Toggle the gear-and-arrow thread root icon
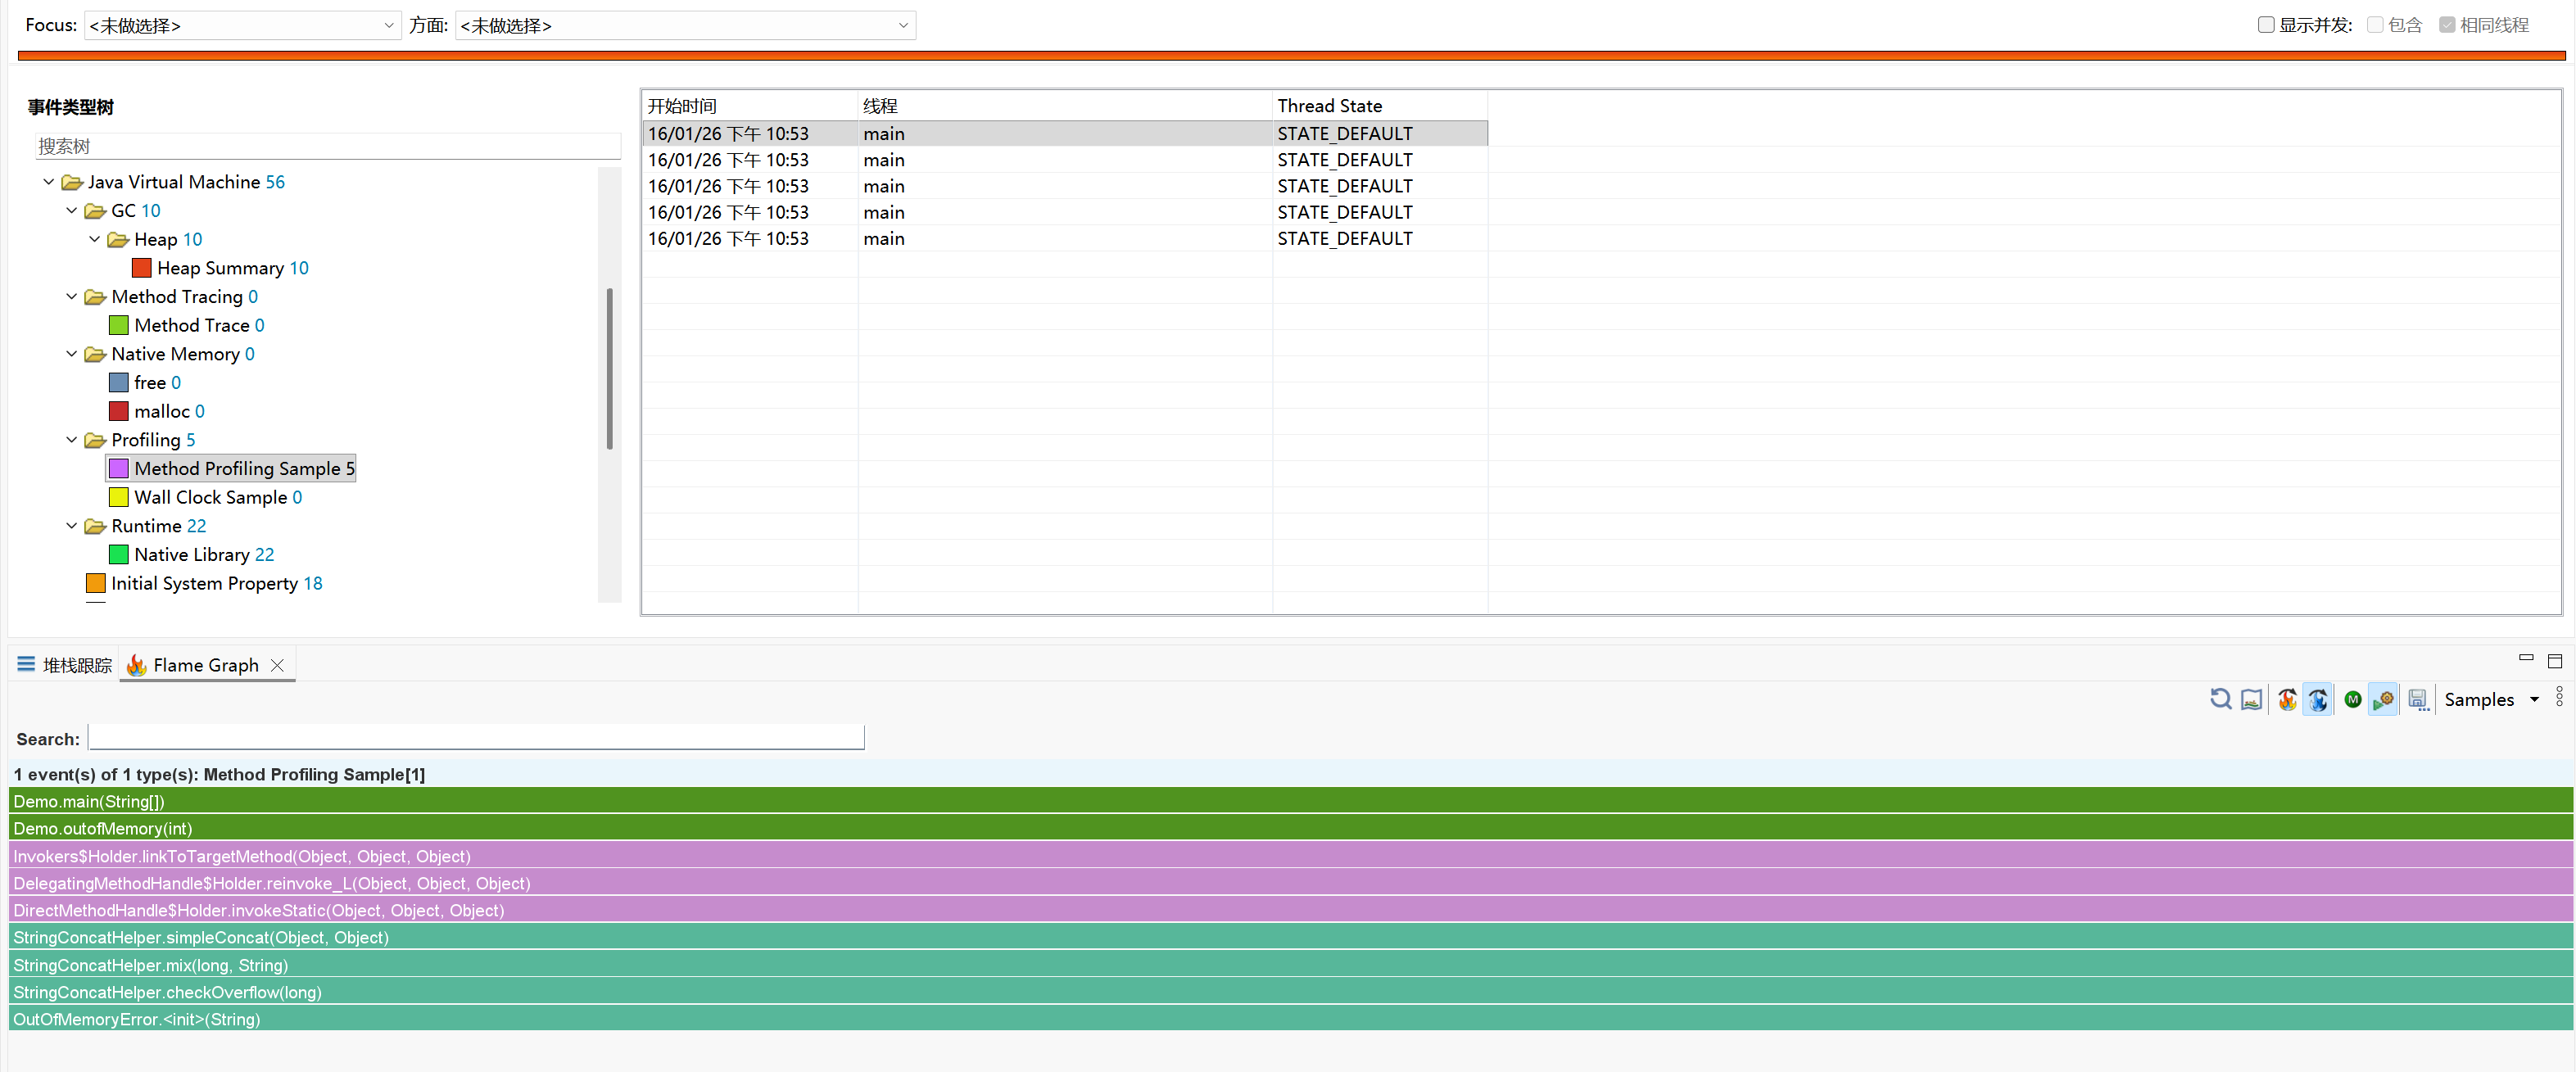The image size is (2576, 1072). pyautogui.click(x=2383, y=699)
